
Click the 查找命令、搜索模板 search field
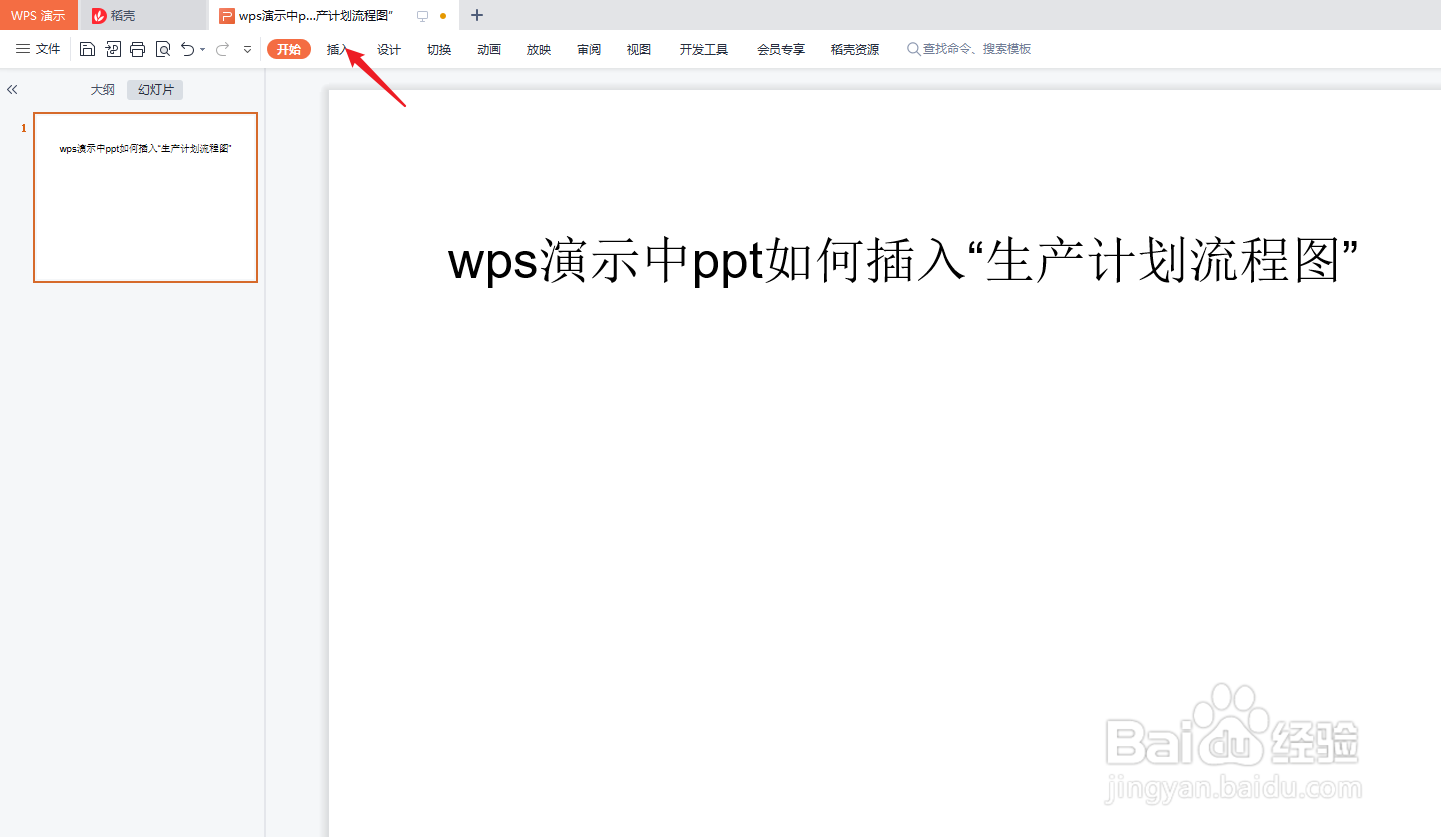[x=969, y=49]
